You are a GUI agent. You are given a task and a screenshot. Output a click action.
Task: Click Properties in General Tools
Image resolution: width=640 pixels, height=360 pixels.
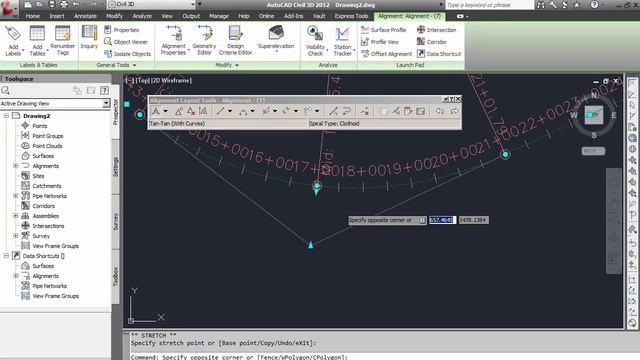click(122, 30)
